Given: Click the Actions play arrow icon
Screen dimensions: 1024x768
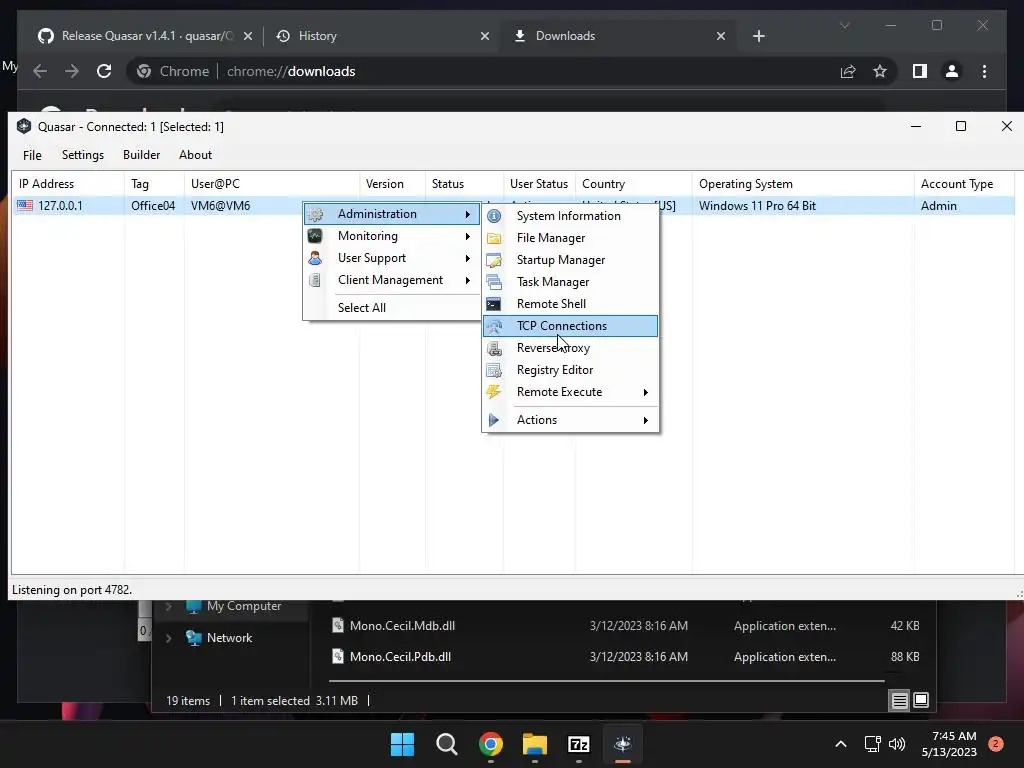Looking at the screenshot, I should [x=494, y=420].
